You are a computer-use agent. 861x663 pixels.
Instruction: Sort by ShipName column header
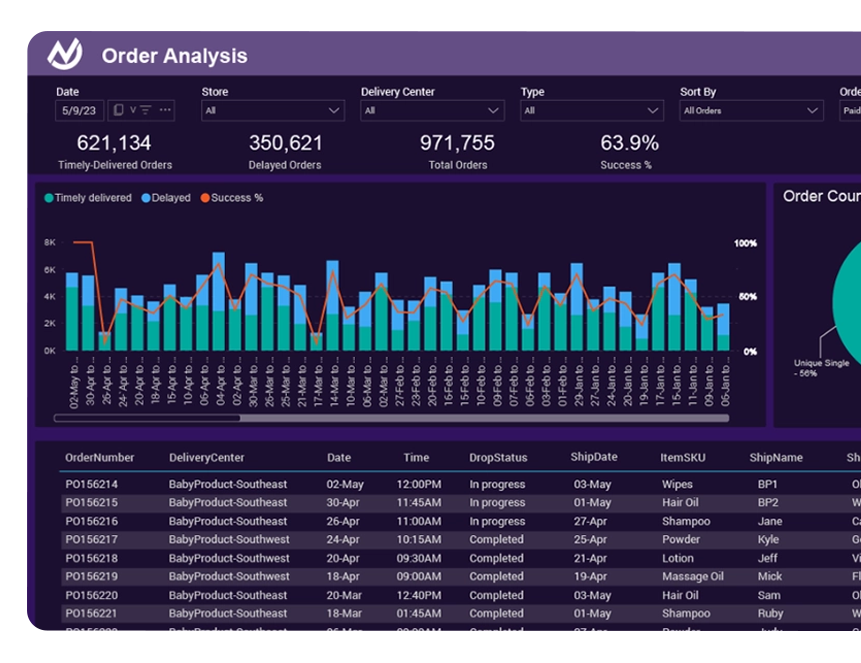(x=776, y=458)
